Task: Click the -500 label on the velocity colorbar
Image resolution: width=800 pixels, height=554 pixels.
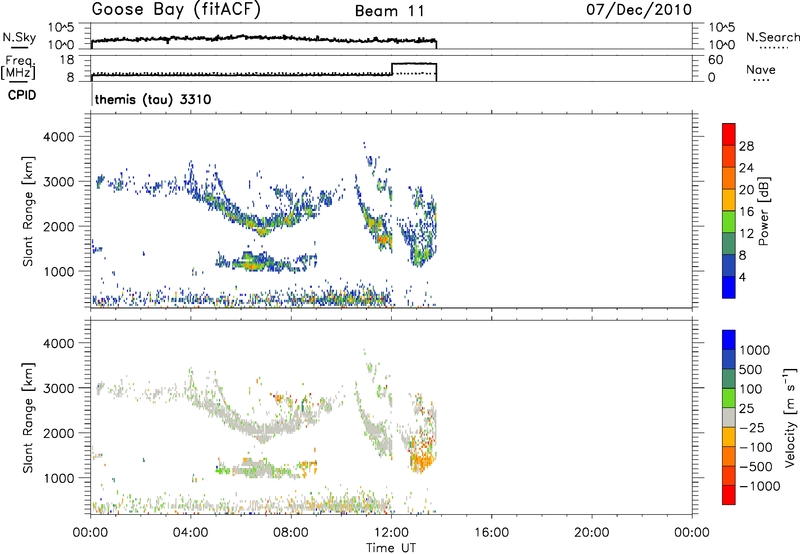Action: pos(756,466)
